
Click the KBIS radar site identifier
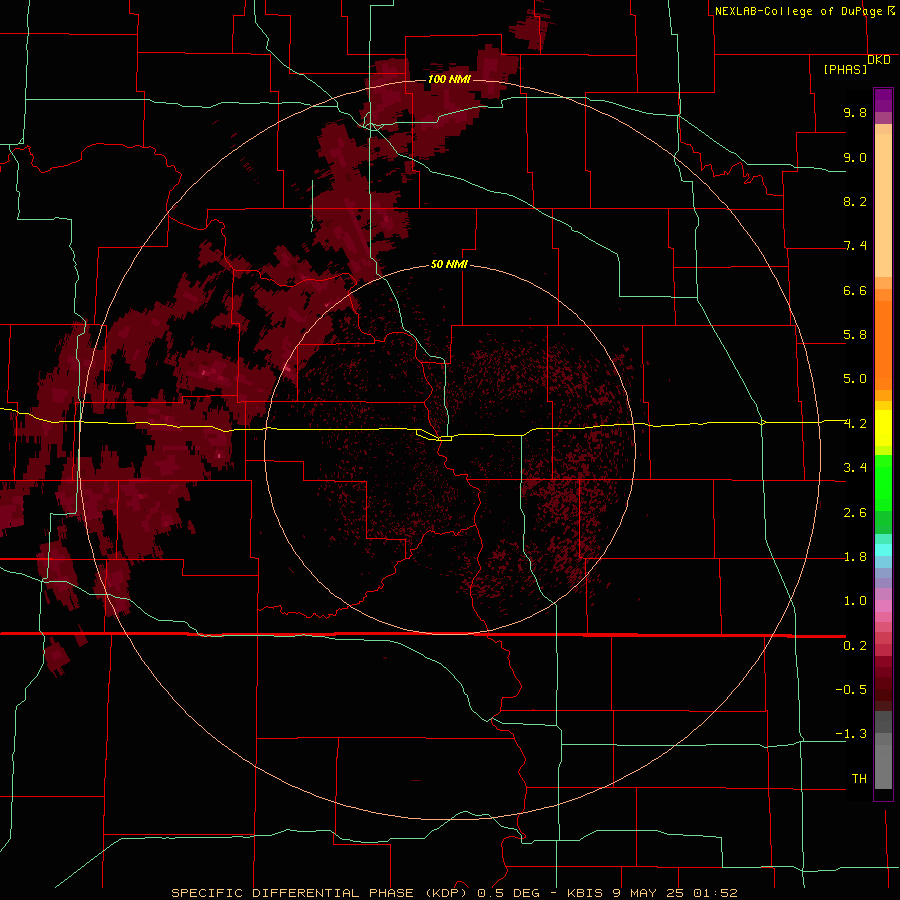585,893
